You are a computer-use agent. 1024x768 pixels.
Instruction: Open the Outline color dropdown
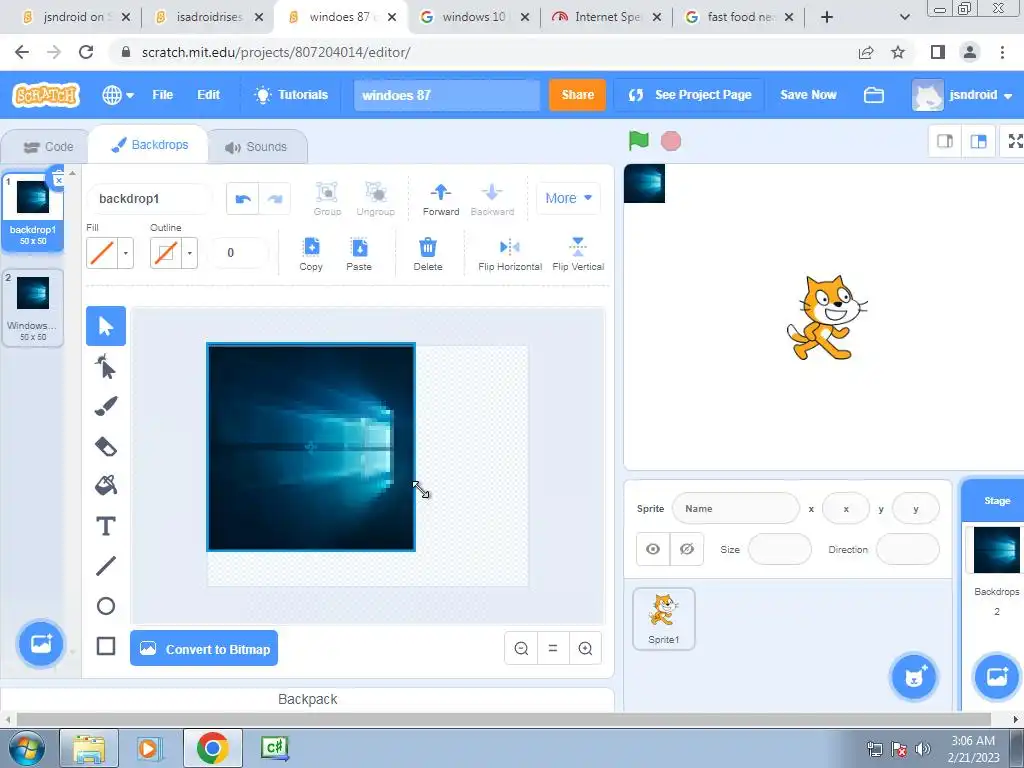[189, 253]
